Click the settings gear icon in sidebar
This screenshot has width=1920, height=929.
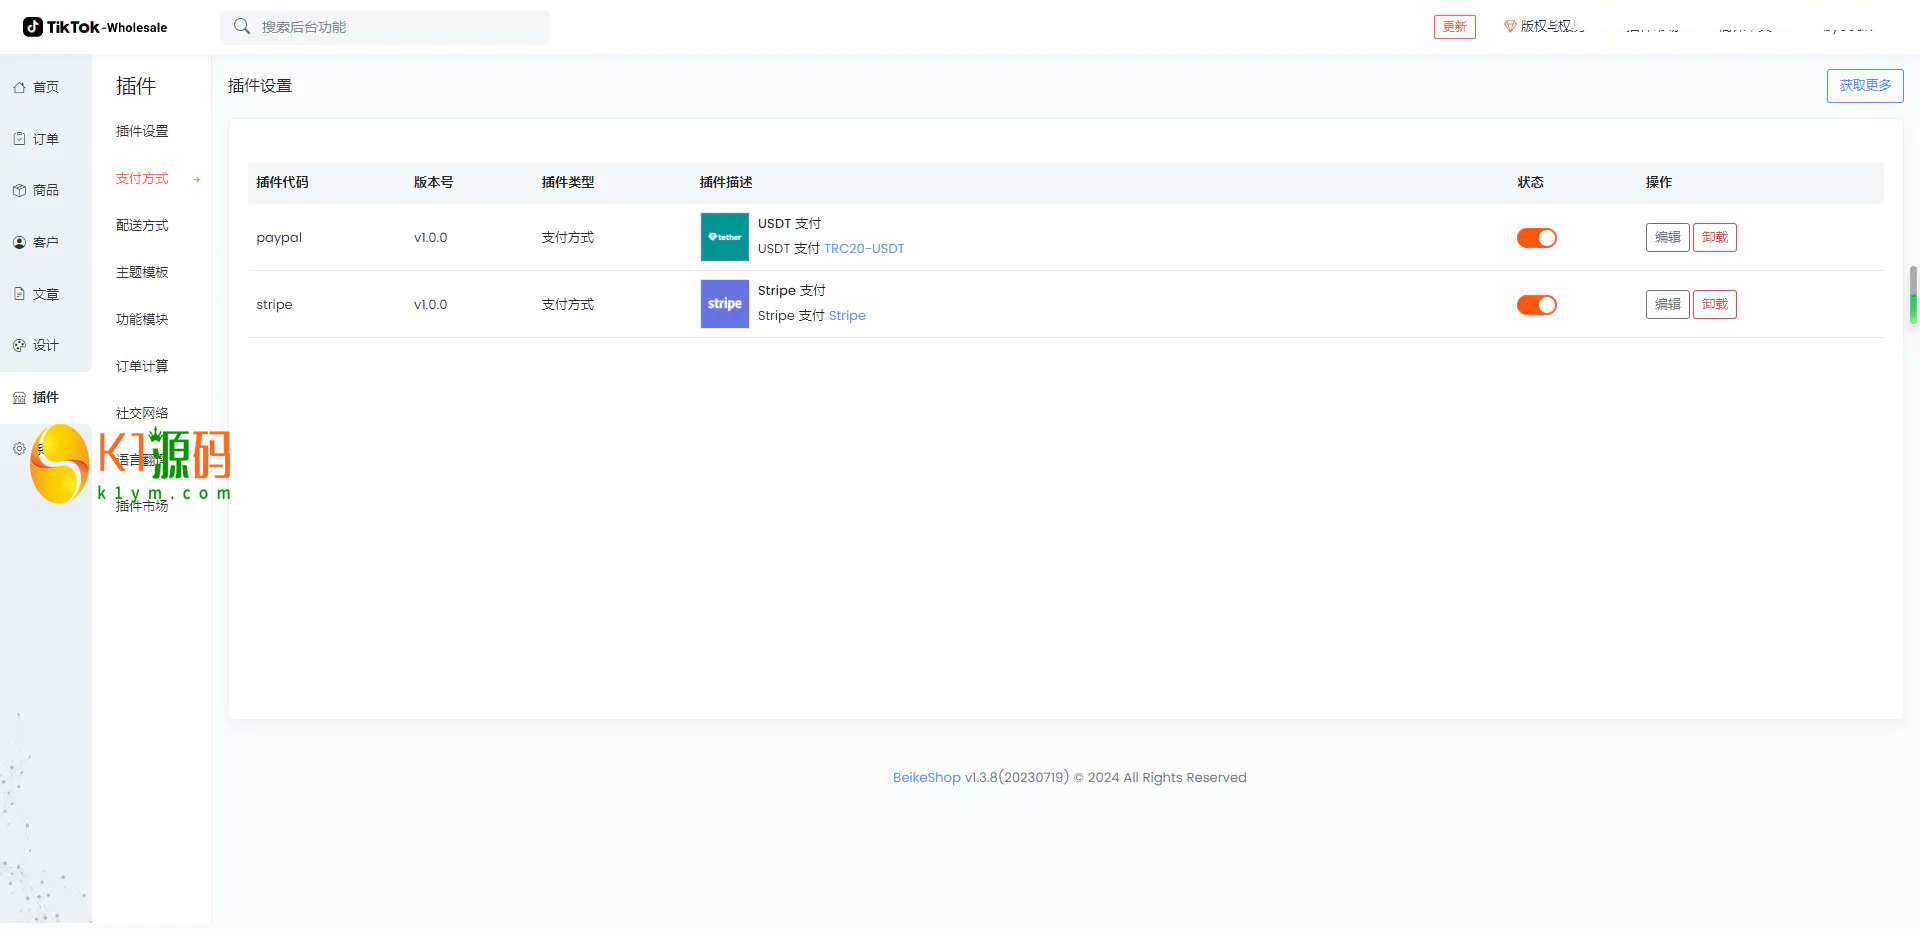click(19, 448)
